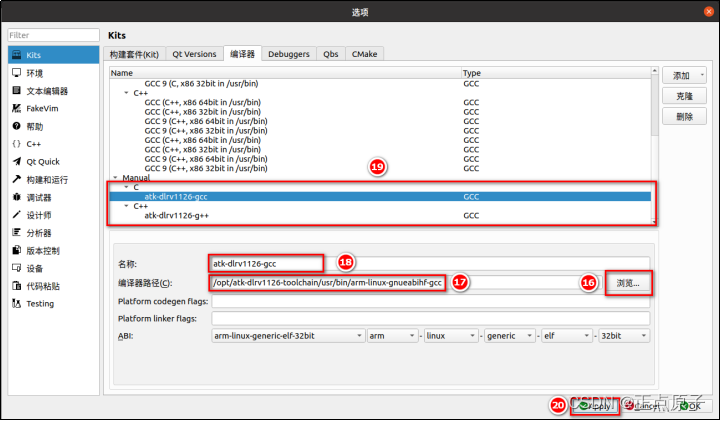
Task: Click the Filter search box
Action: point(53,35)
